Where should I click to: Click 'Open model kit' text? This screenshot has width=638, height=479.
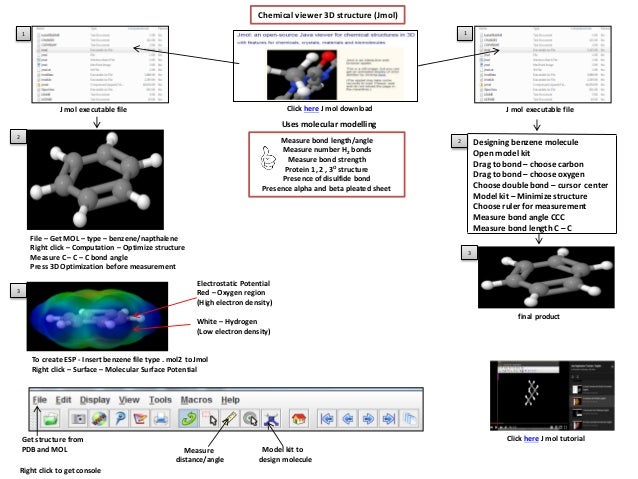[501, 153]
